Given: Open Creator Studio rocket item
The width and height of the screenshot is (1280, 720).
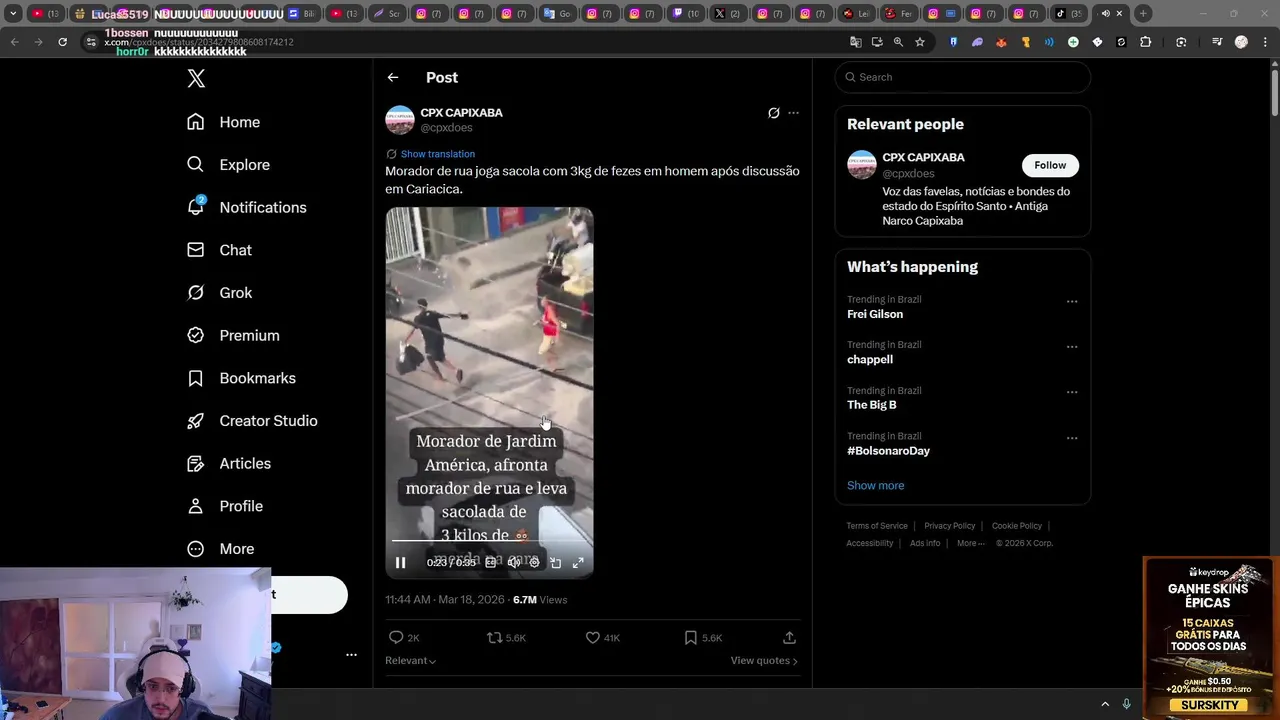Looking at the screenshot, I should [252, 421].
